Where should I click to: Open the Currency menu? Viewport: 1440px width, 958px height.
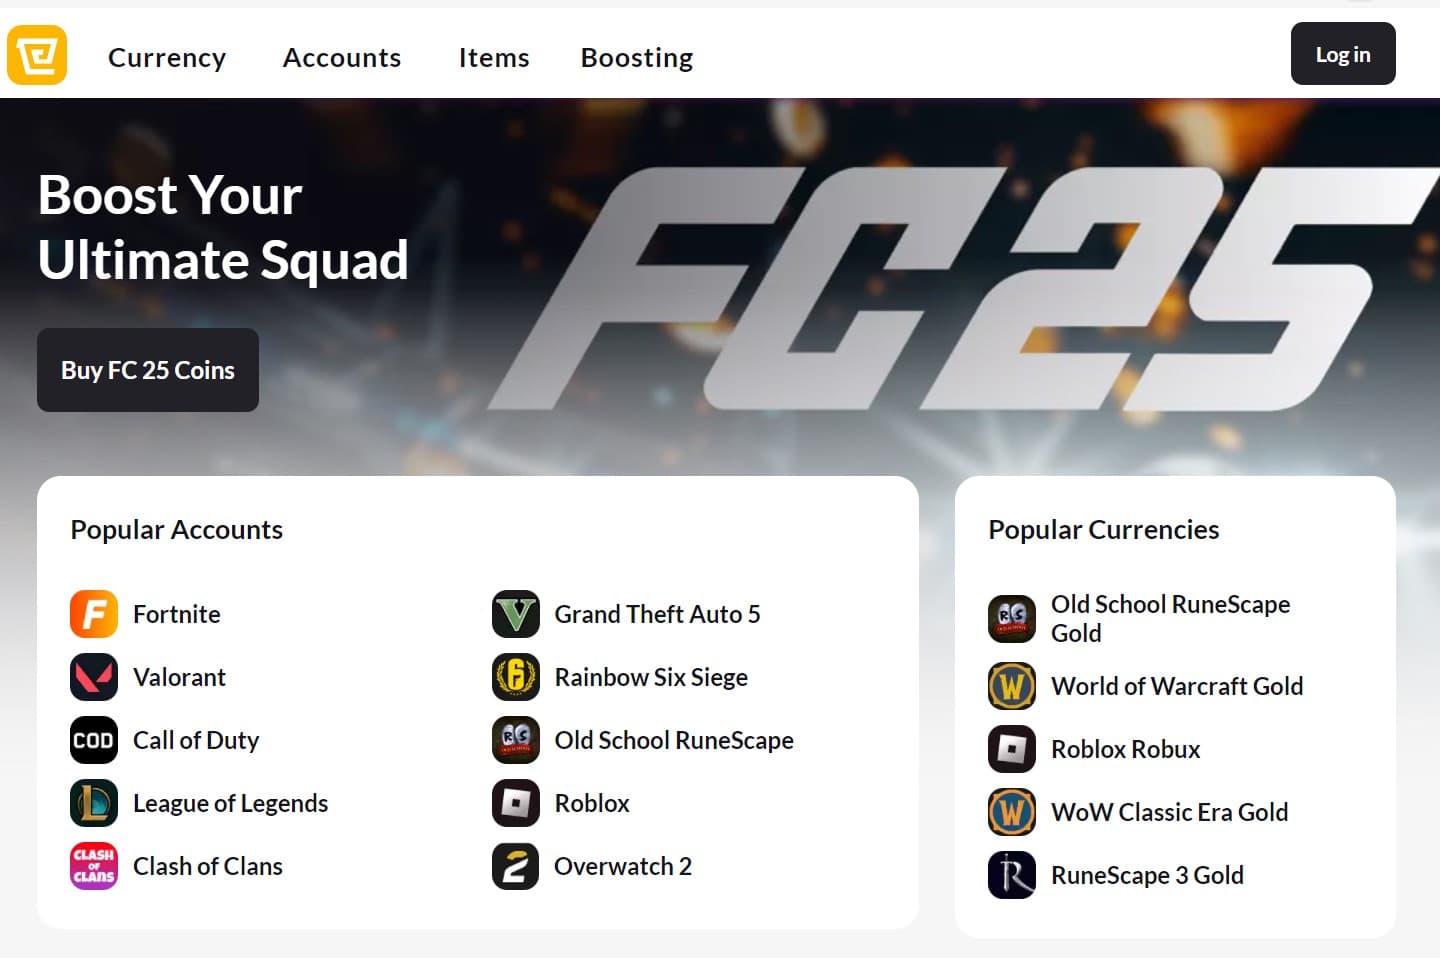[x=167, y=58]
